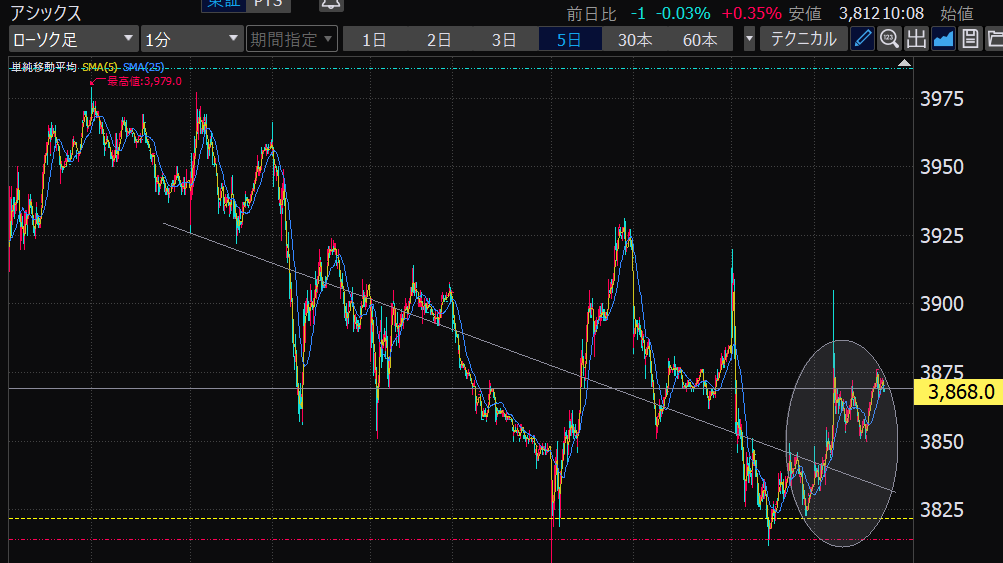Switch to 30本 bar count
Image resolution: width=1003 pixels, height=563 pixels.
(635, 40)
